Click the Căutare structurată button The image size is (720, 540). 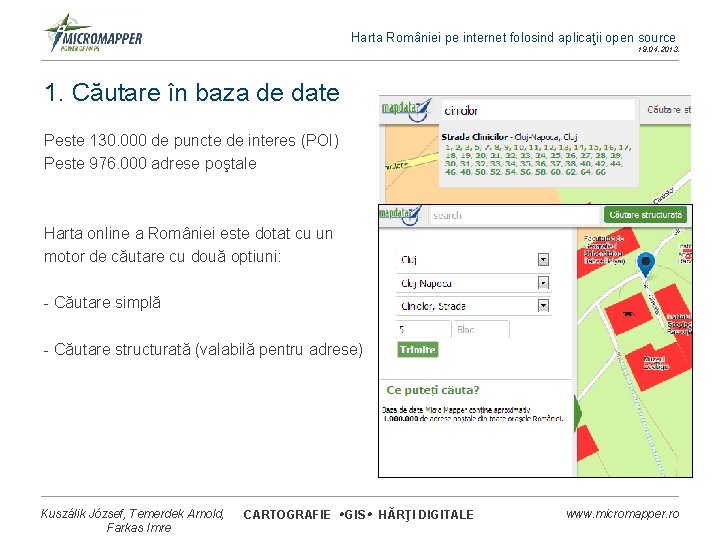645,215
